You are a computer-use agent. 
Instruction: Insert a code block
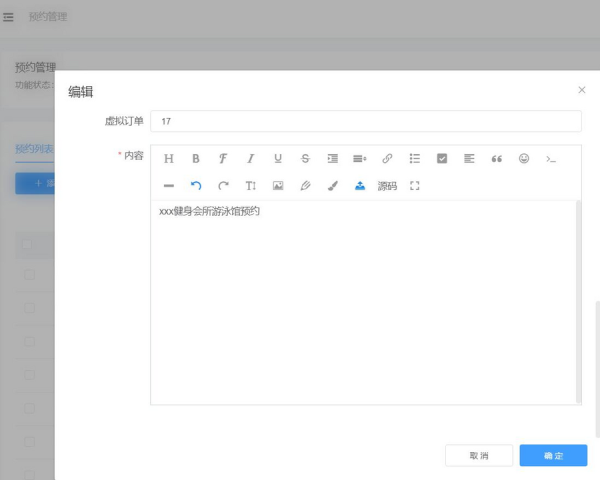tap(551, 159)
